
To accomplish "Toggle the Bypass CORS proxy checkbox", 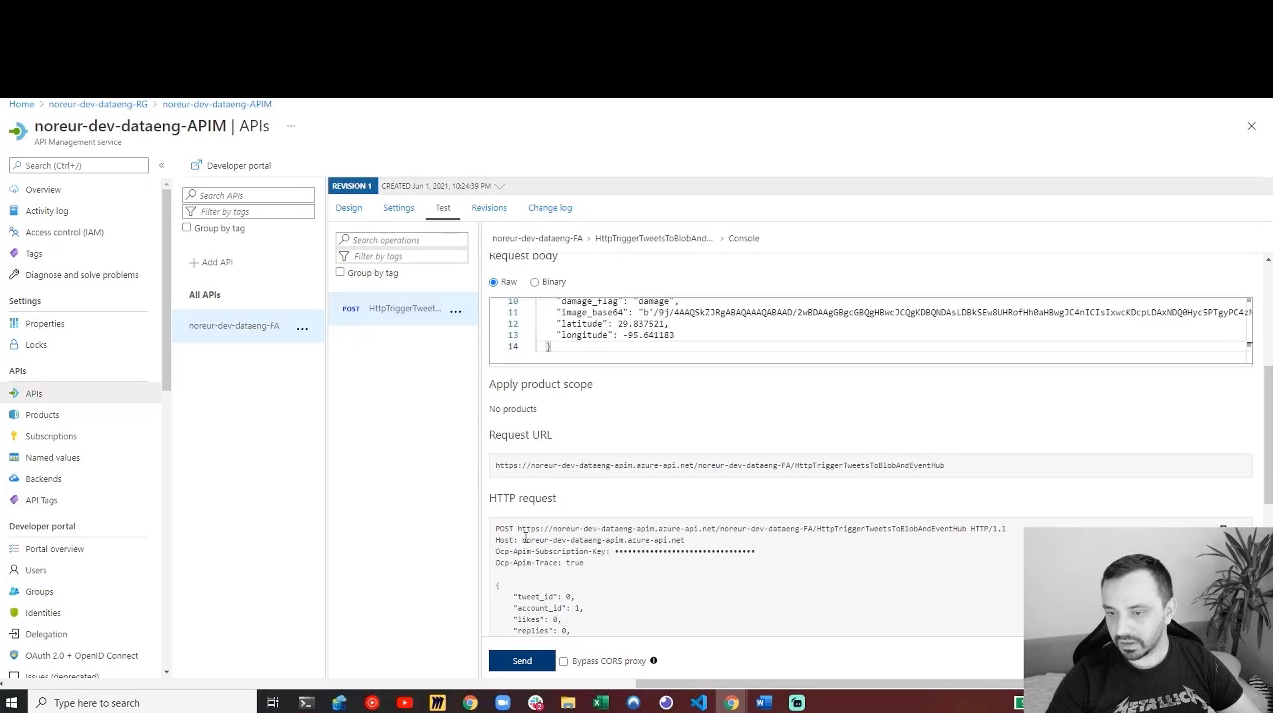I will [564, 661].
